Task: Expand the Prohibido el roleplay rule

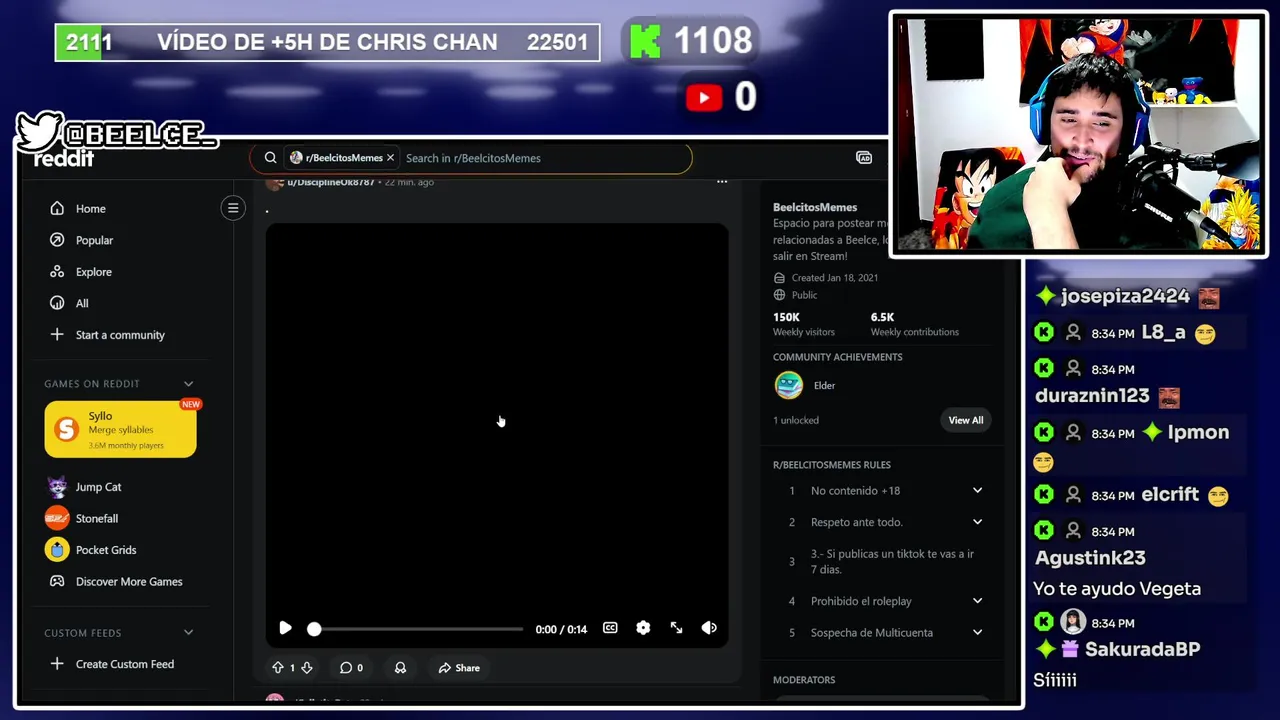Action: pos(883,601)
